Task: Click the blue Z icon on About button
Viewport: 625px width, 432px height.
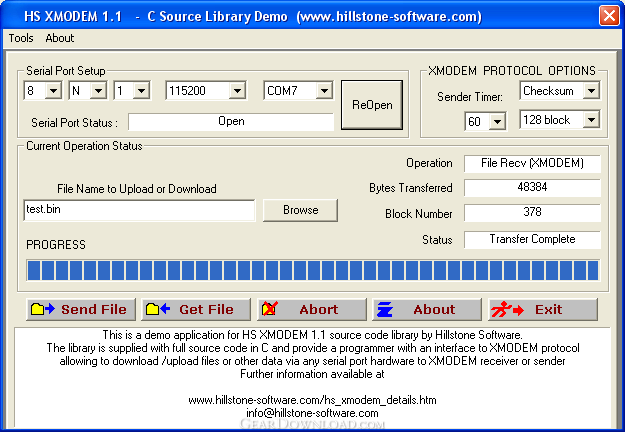Action: [x=385, y=309]
